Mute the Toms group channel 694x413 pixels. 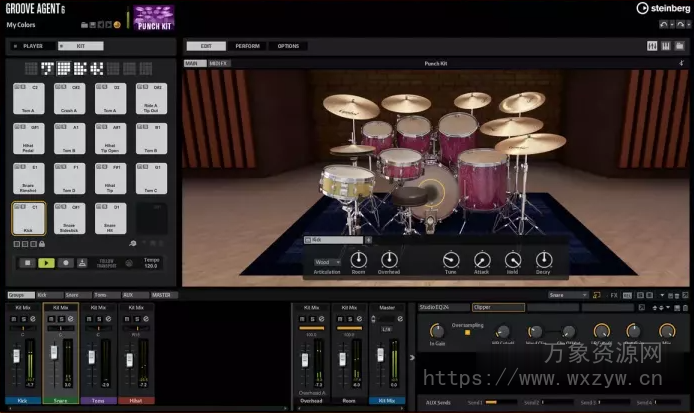(89, 319)
